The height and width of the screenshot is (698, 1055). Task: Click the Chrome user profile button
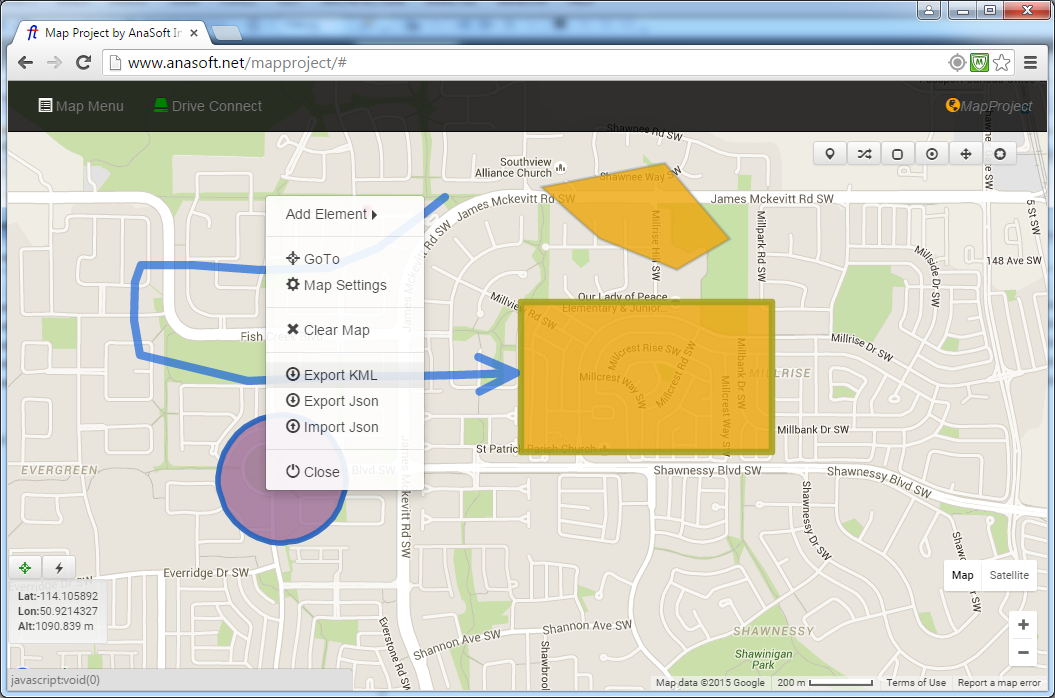pos(929,10)
